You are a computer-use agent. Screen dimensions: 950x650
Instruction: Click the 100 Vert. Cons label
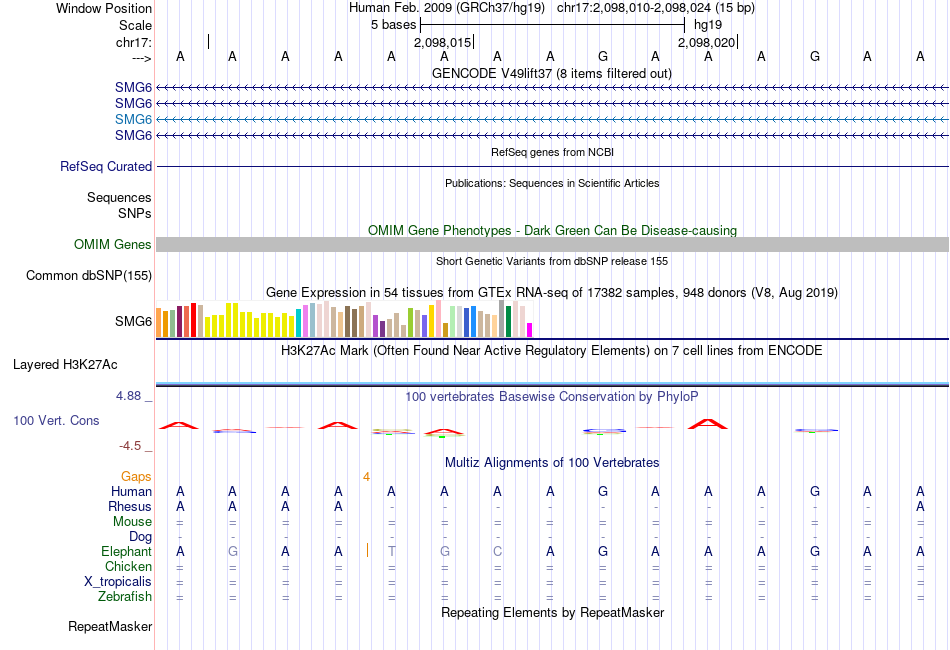tap(56, 420)
